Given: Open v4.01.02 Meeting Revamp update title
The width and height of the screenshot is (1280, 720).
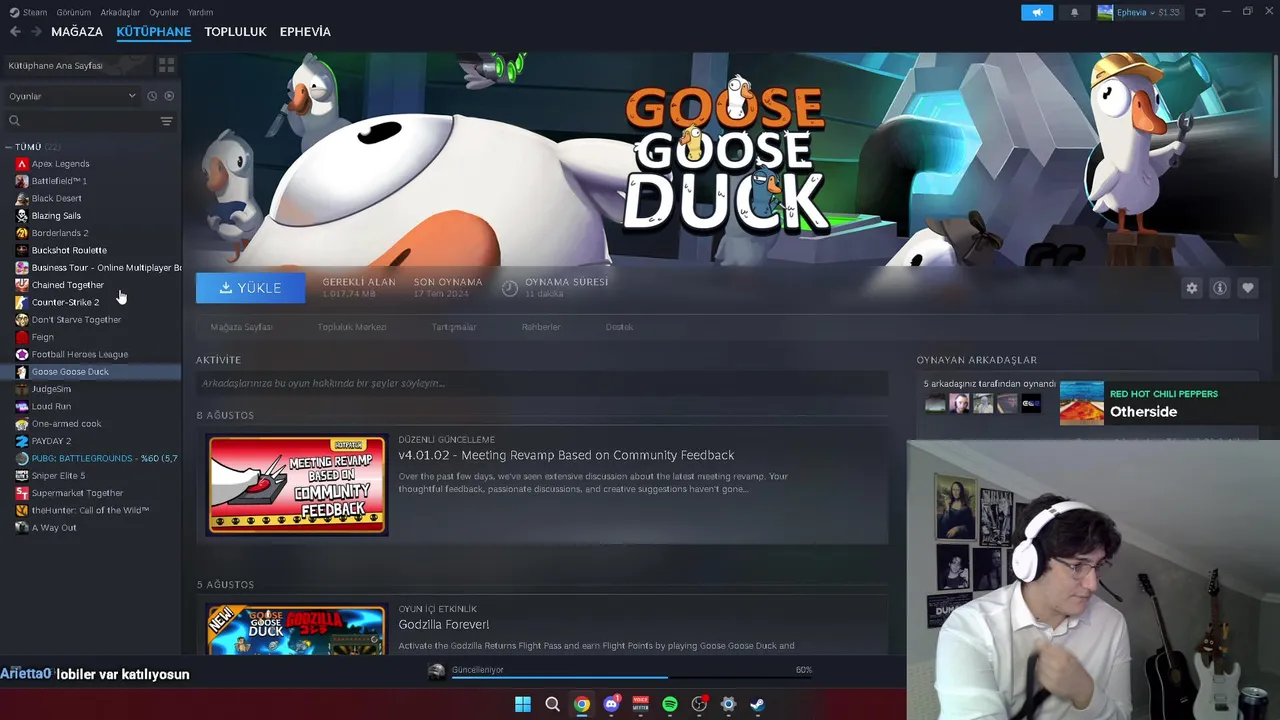Looking at the screenshot, I should click(x=566, y=455).
